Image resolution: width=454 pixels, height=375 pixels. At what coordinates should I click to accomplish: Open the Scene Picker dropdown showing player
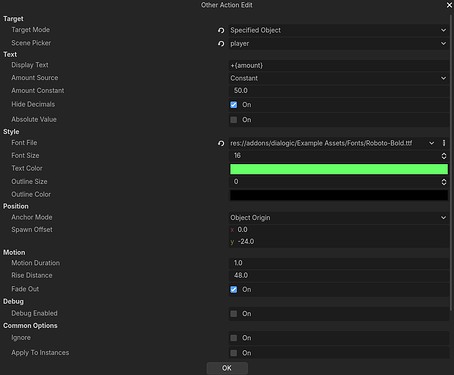pyautogui.click(x=339, y=44)
